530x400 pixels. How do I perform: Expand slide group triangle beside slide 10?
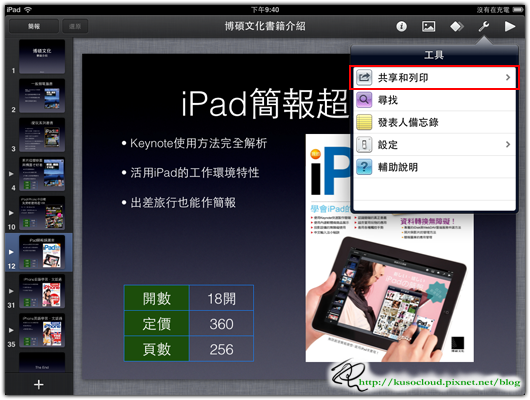point(11,213)
